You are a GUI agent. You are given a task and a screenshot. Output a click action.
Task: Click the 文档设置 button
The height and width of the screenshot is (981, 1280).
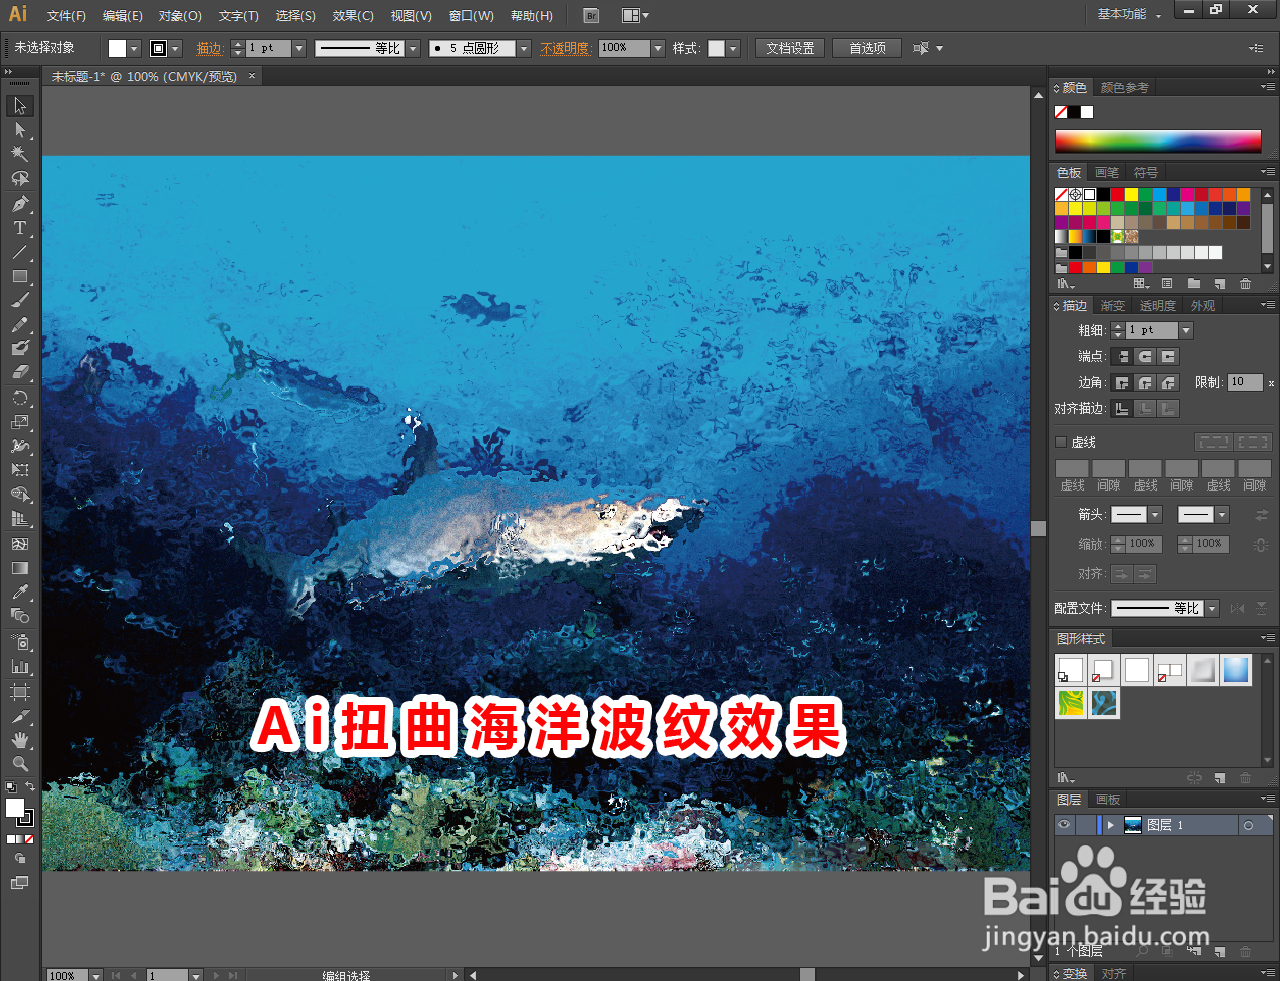(789, 47)
